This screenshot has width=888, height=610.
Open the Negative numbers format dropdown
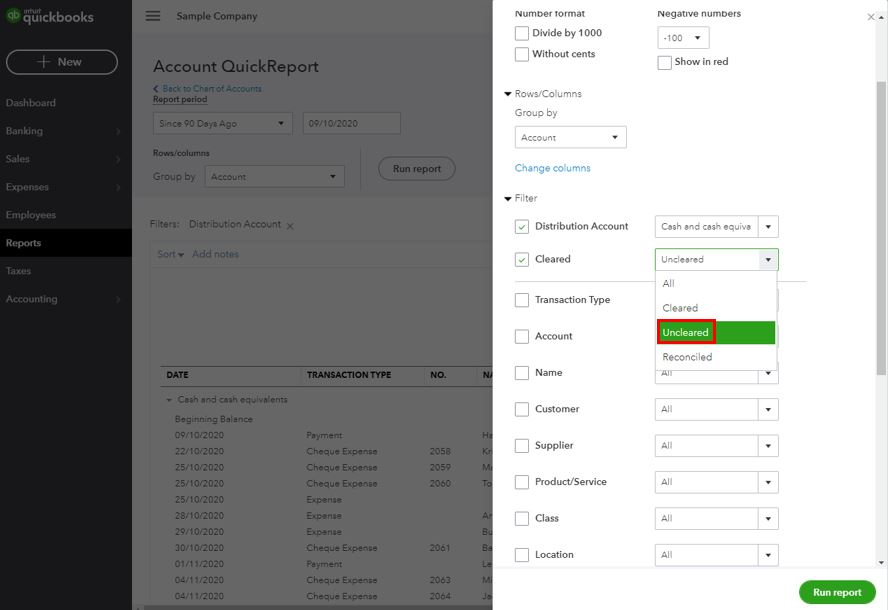pos(683,38)
